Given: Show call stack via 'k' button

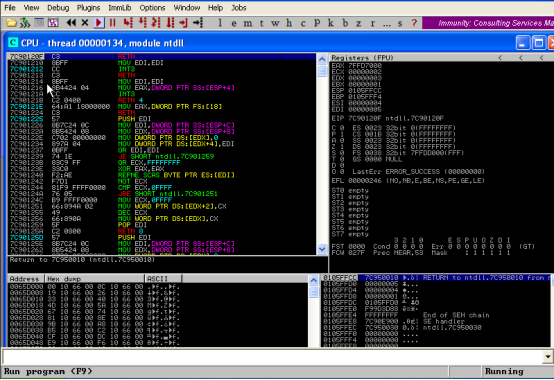Looking at the screenshot, I should [331, 23].
